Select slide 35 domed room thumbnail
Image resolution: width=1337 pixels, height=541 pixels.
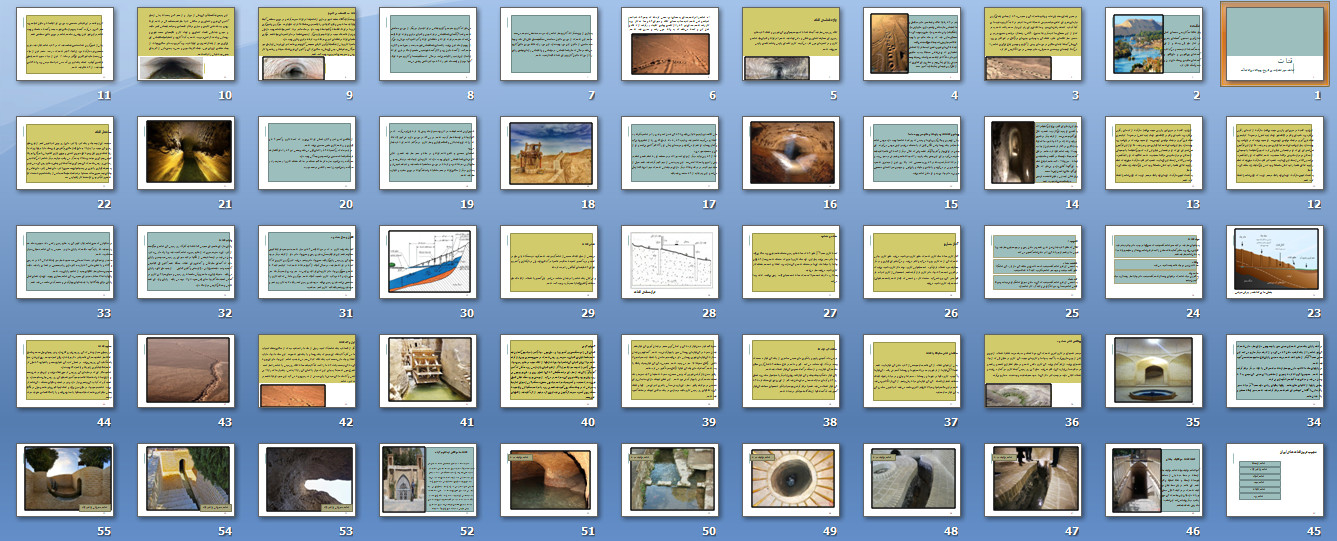coord(1154,371)
